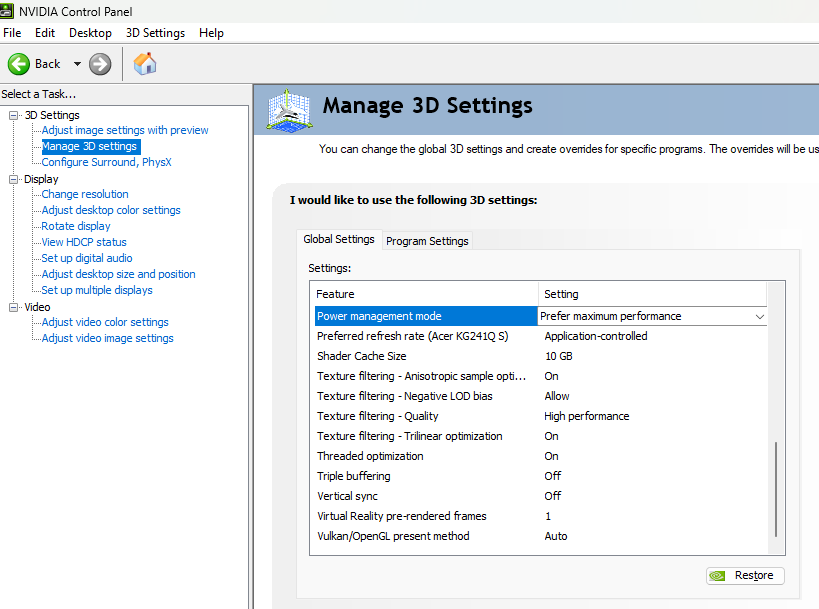Click the 10 GB shader cache value
The height and width of the screenshot is (609, 819).
coord(559,356)
